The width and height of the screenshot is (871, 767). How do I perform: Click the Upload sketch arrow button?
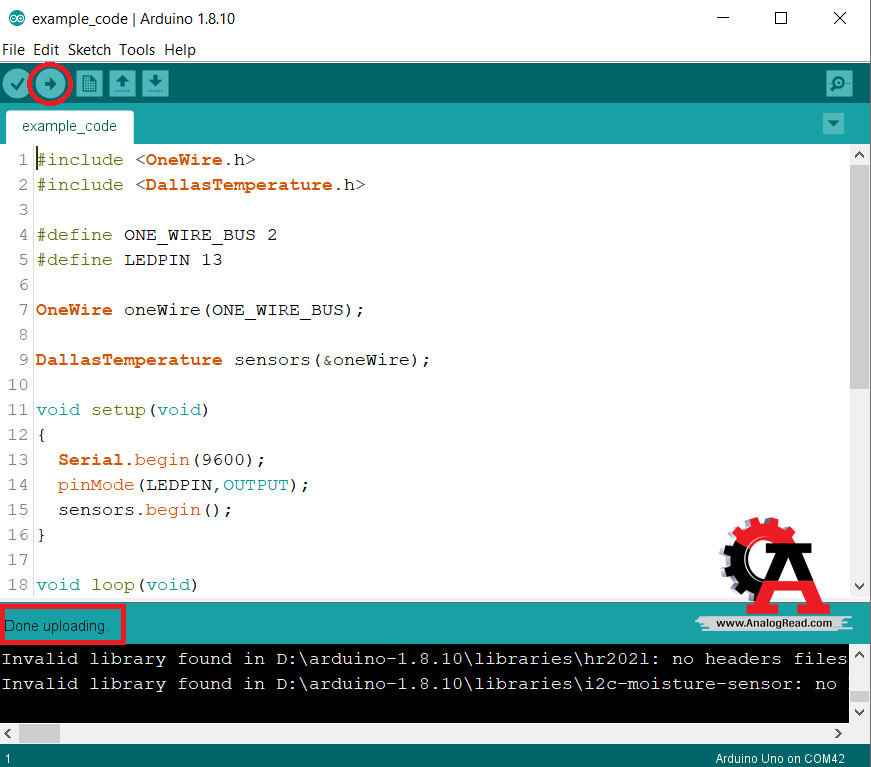click(50, 84)
